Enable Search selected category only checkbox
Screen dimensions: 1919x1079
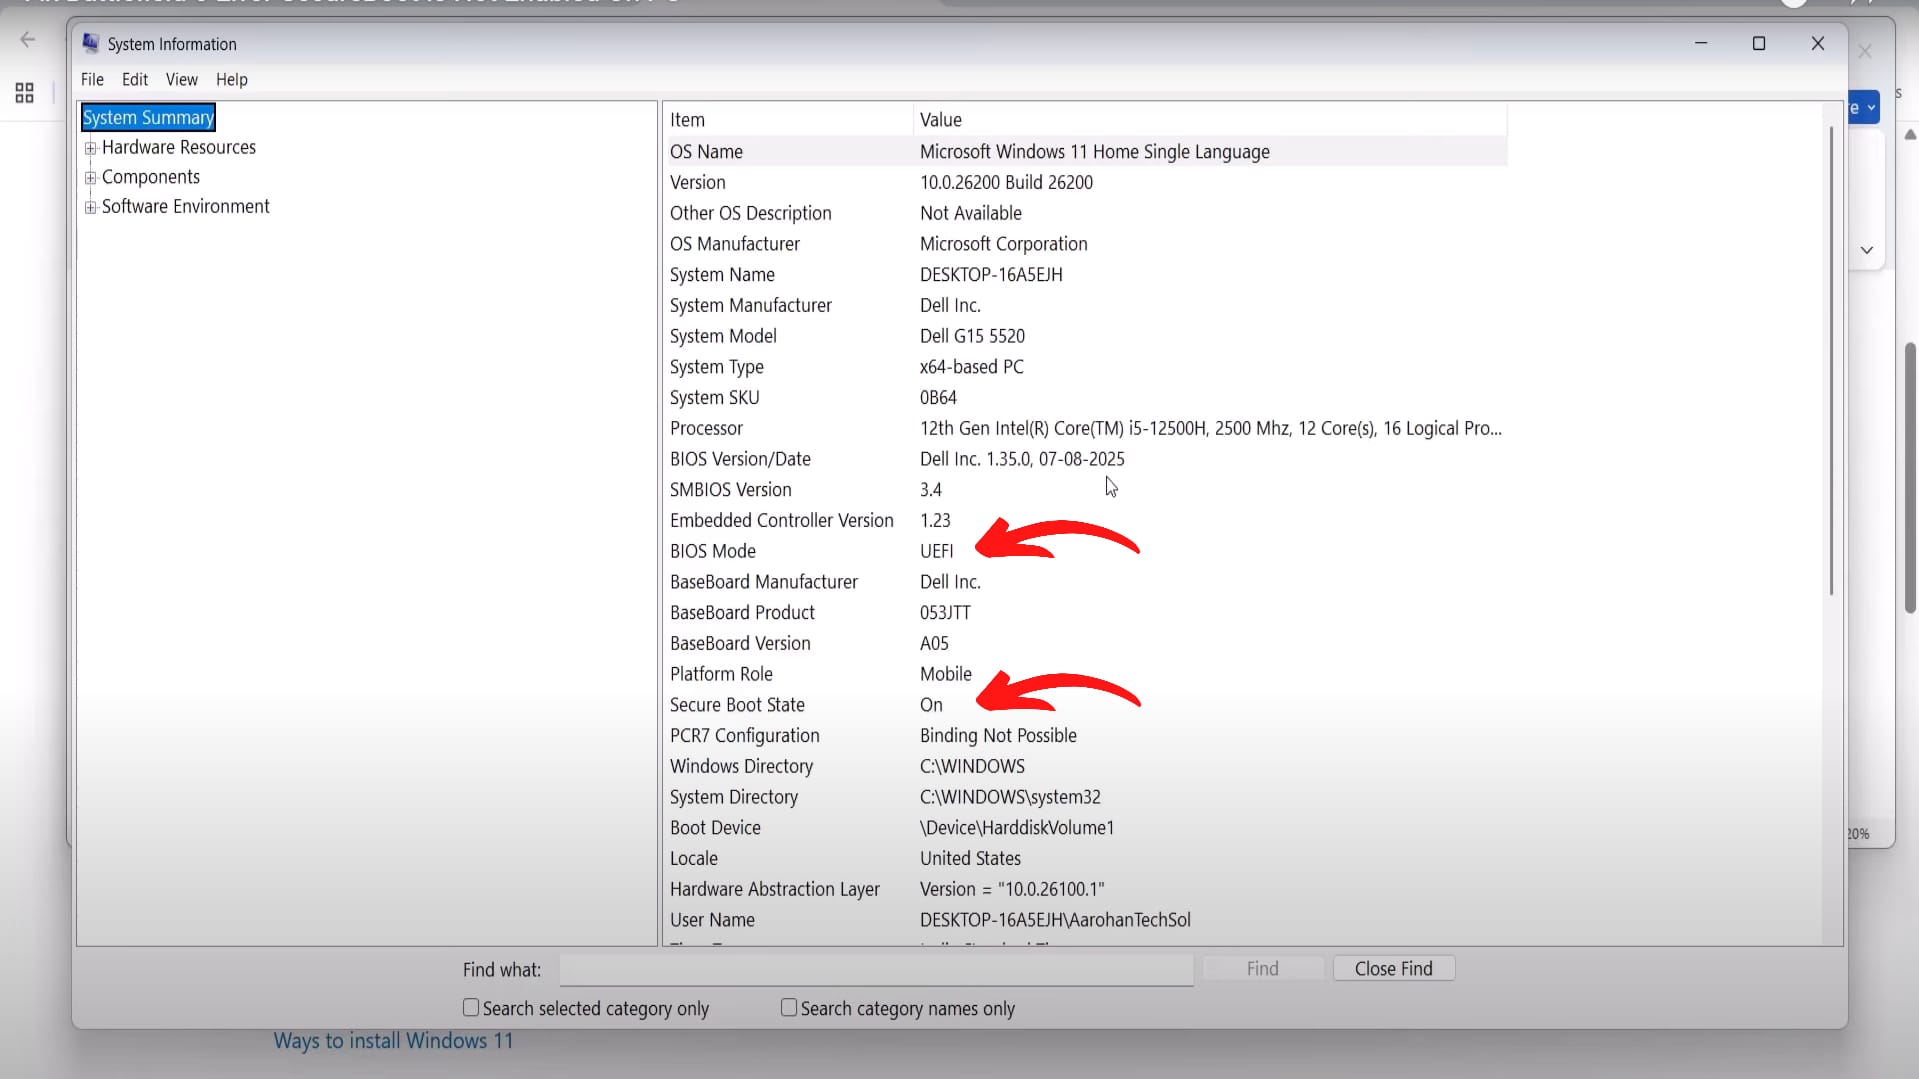coord(471,1007)
